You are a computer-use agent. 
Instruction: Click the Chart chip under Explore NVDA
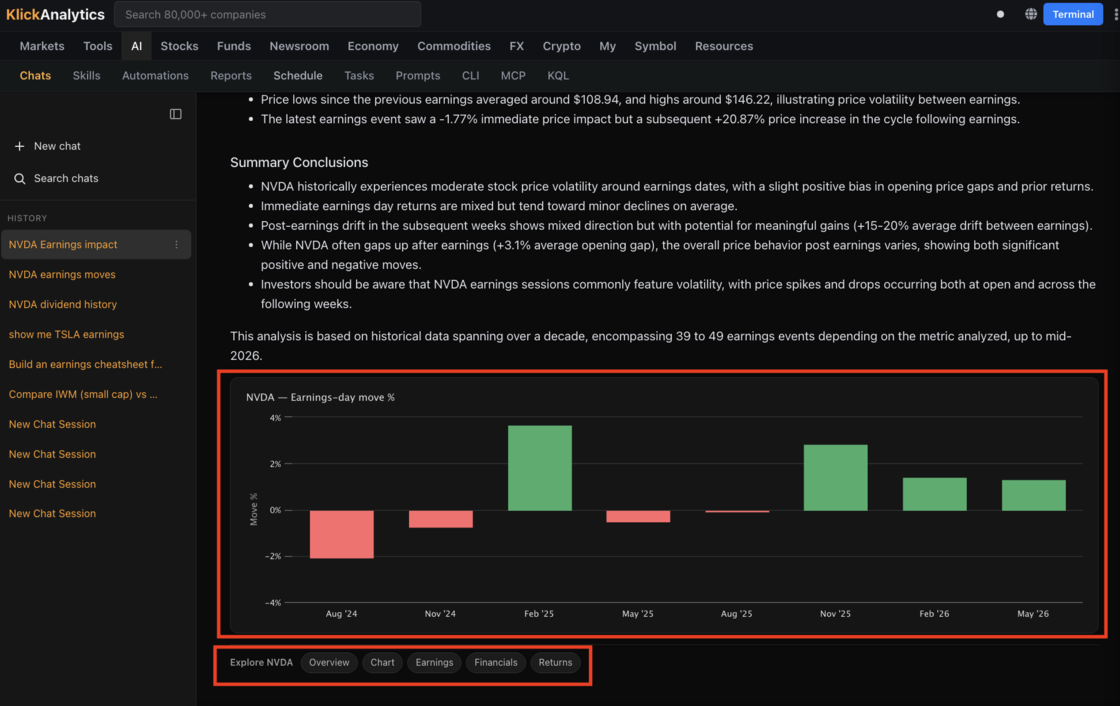pyautogui.click(x=382, y=662)
